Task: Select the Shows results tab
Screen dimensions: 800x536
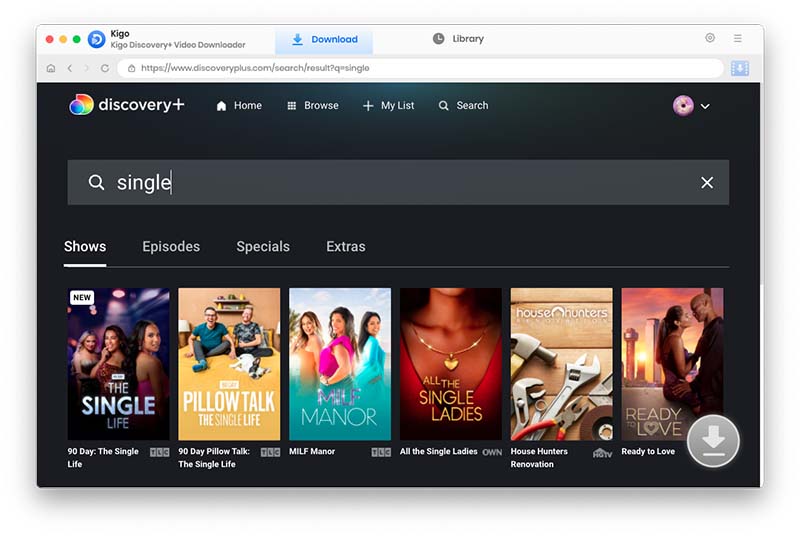Action: pyautogui.click(x=85, y=247)
